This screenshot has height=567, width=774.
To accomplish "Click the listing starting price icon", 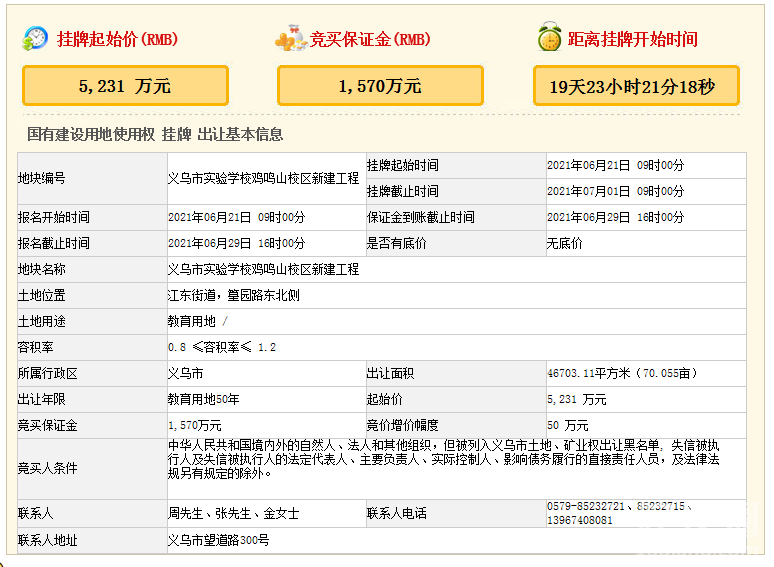I will tap(35, 39).
